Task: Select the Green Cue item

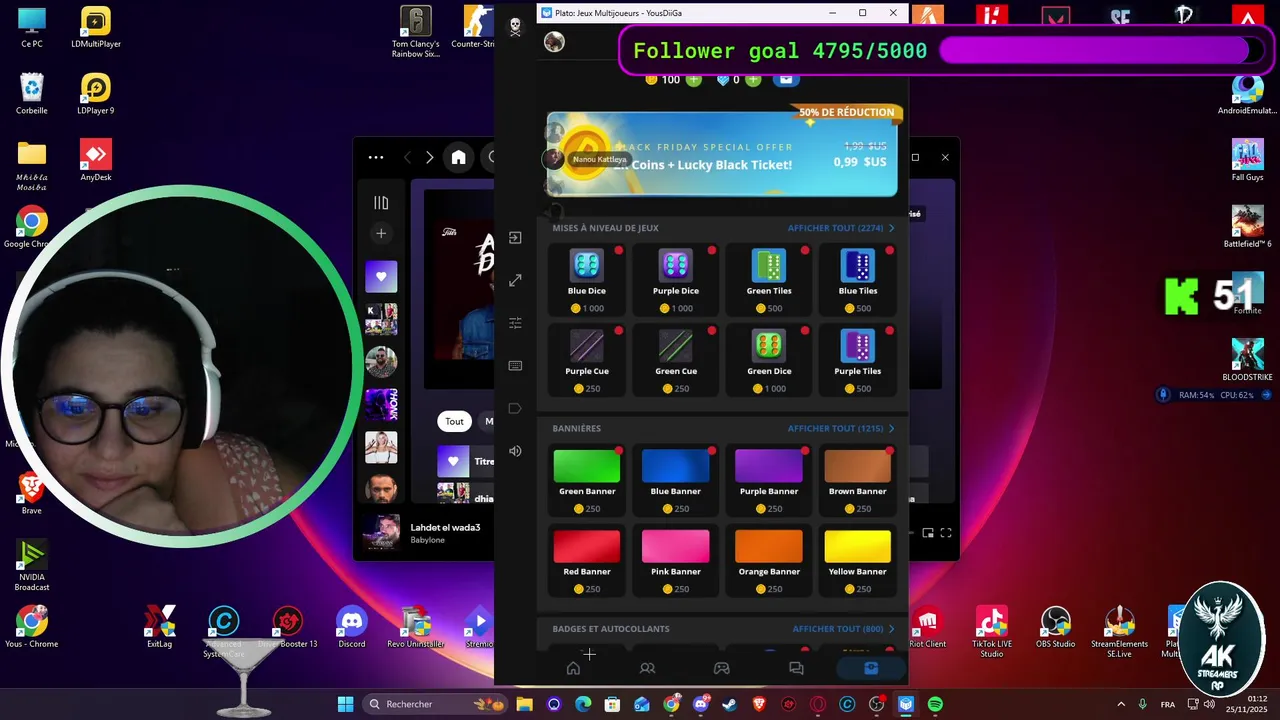Action: (676, 360)
